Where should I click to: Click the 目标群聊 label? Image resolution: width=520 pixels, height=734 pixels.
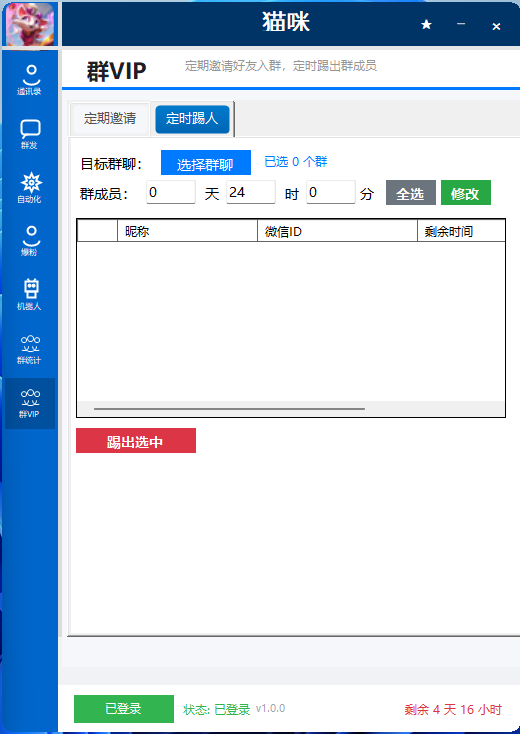point(111,164)
